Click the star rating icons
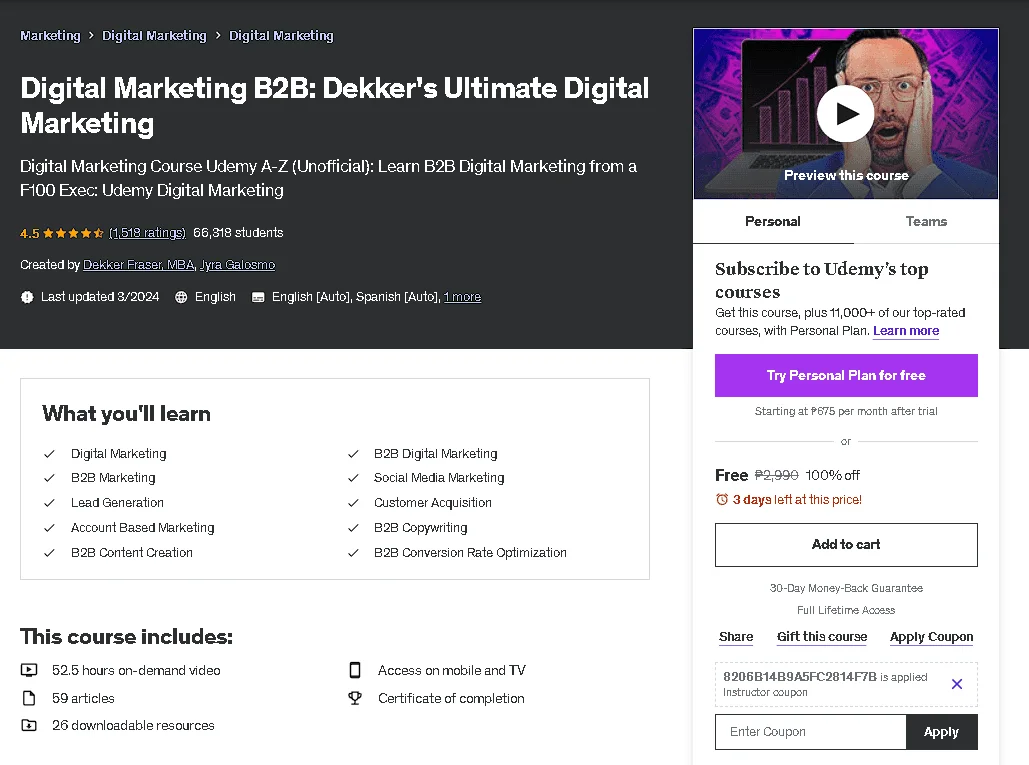The image size is (1029, 765). [x=73, y=233]
